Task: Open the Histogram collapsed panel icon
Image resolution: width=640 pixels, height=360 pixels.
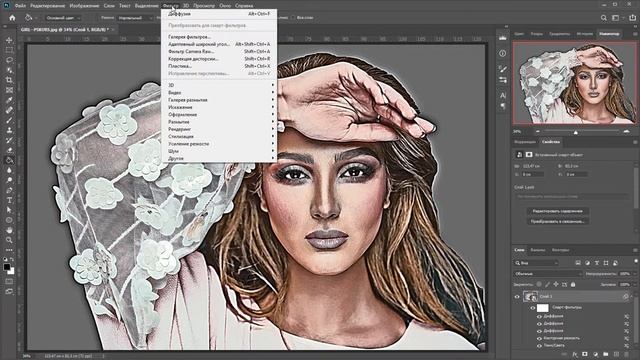Action: click(503, 38)
